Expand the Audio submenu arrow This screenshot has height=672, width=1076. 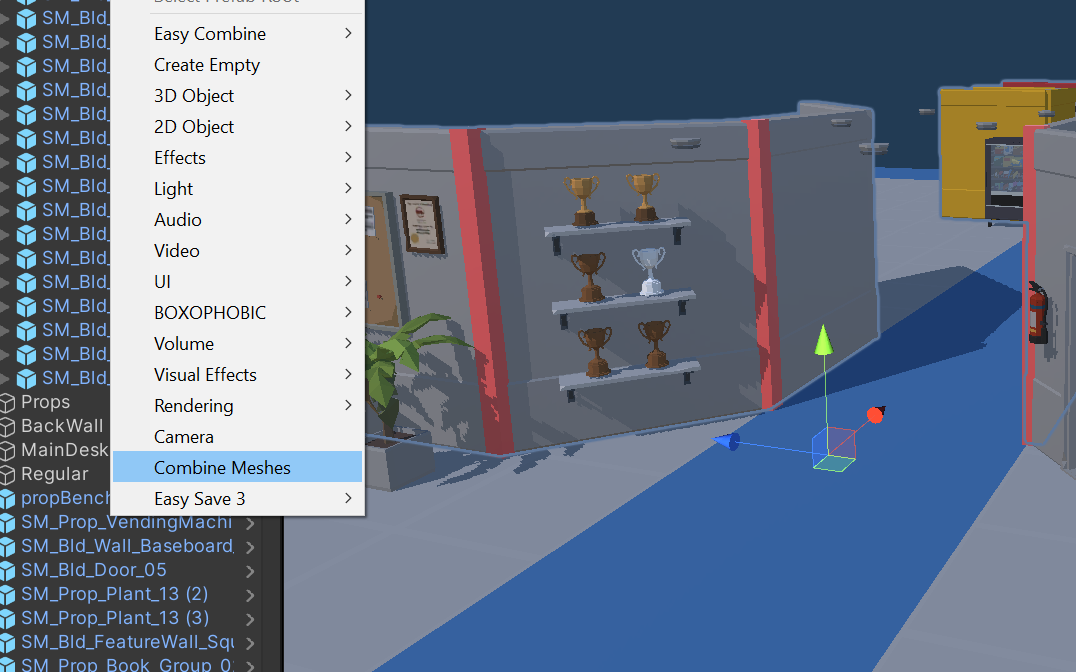(x=349, y=219)
